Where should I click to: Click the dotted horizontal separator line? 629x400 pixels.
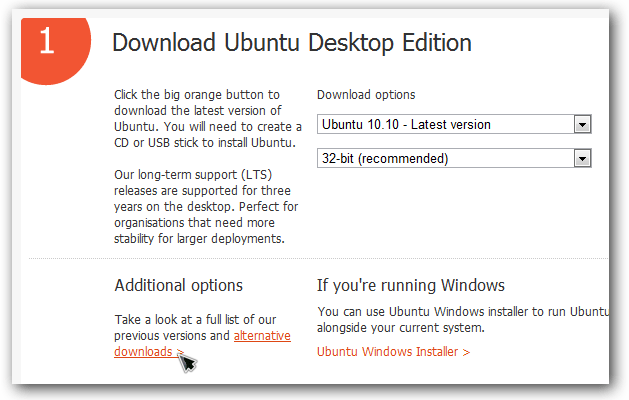point(319,259)
